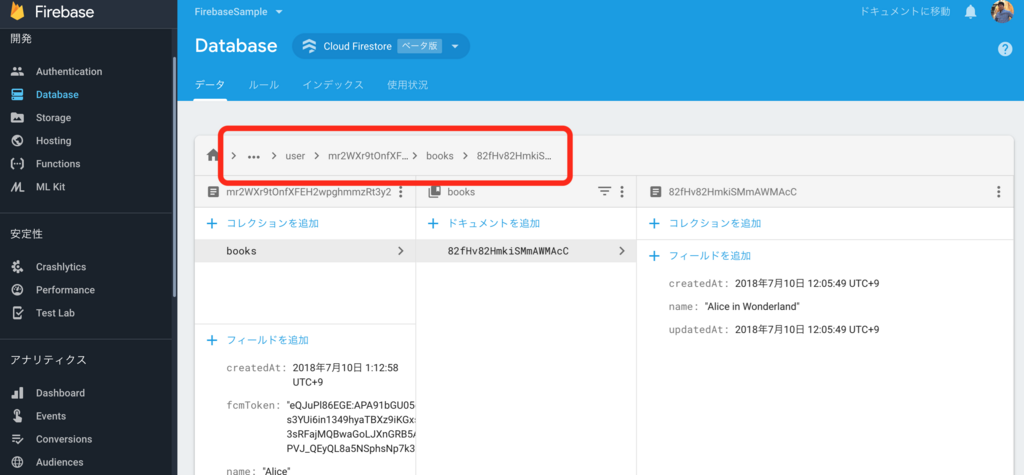Open Test Lab in the sidebar
Image resolution: width=1024 pixels, height=475 pixels.
point(55,313)
